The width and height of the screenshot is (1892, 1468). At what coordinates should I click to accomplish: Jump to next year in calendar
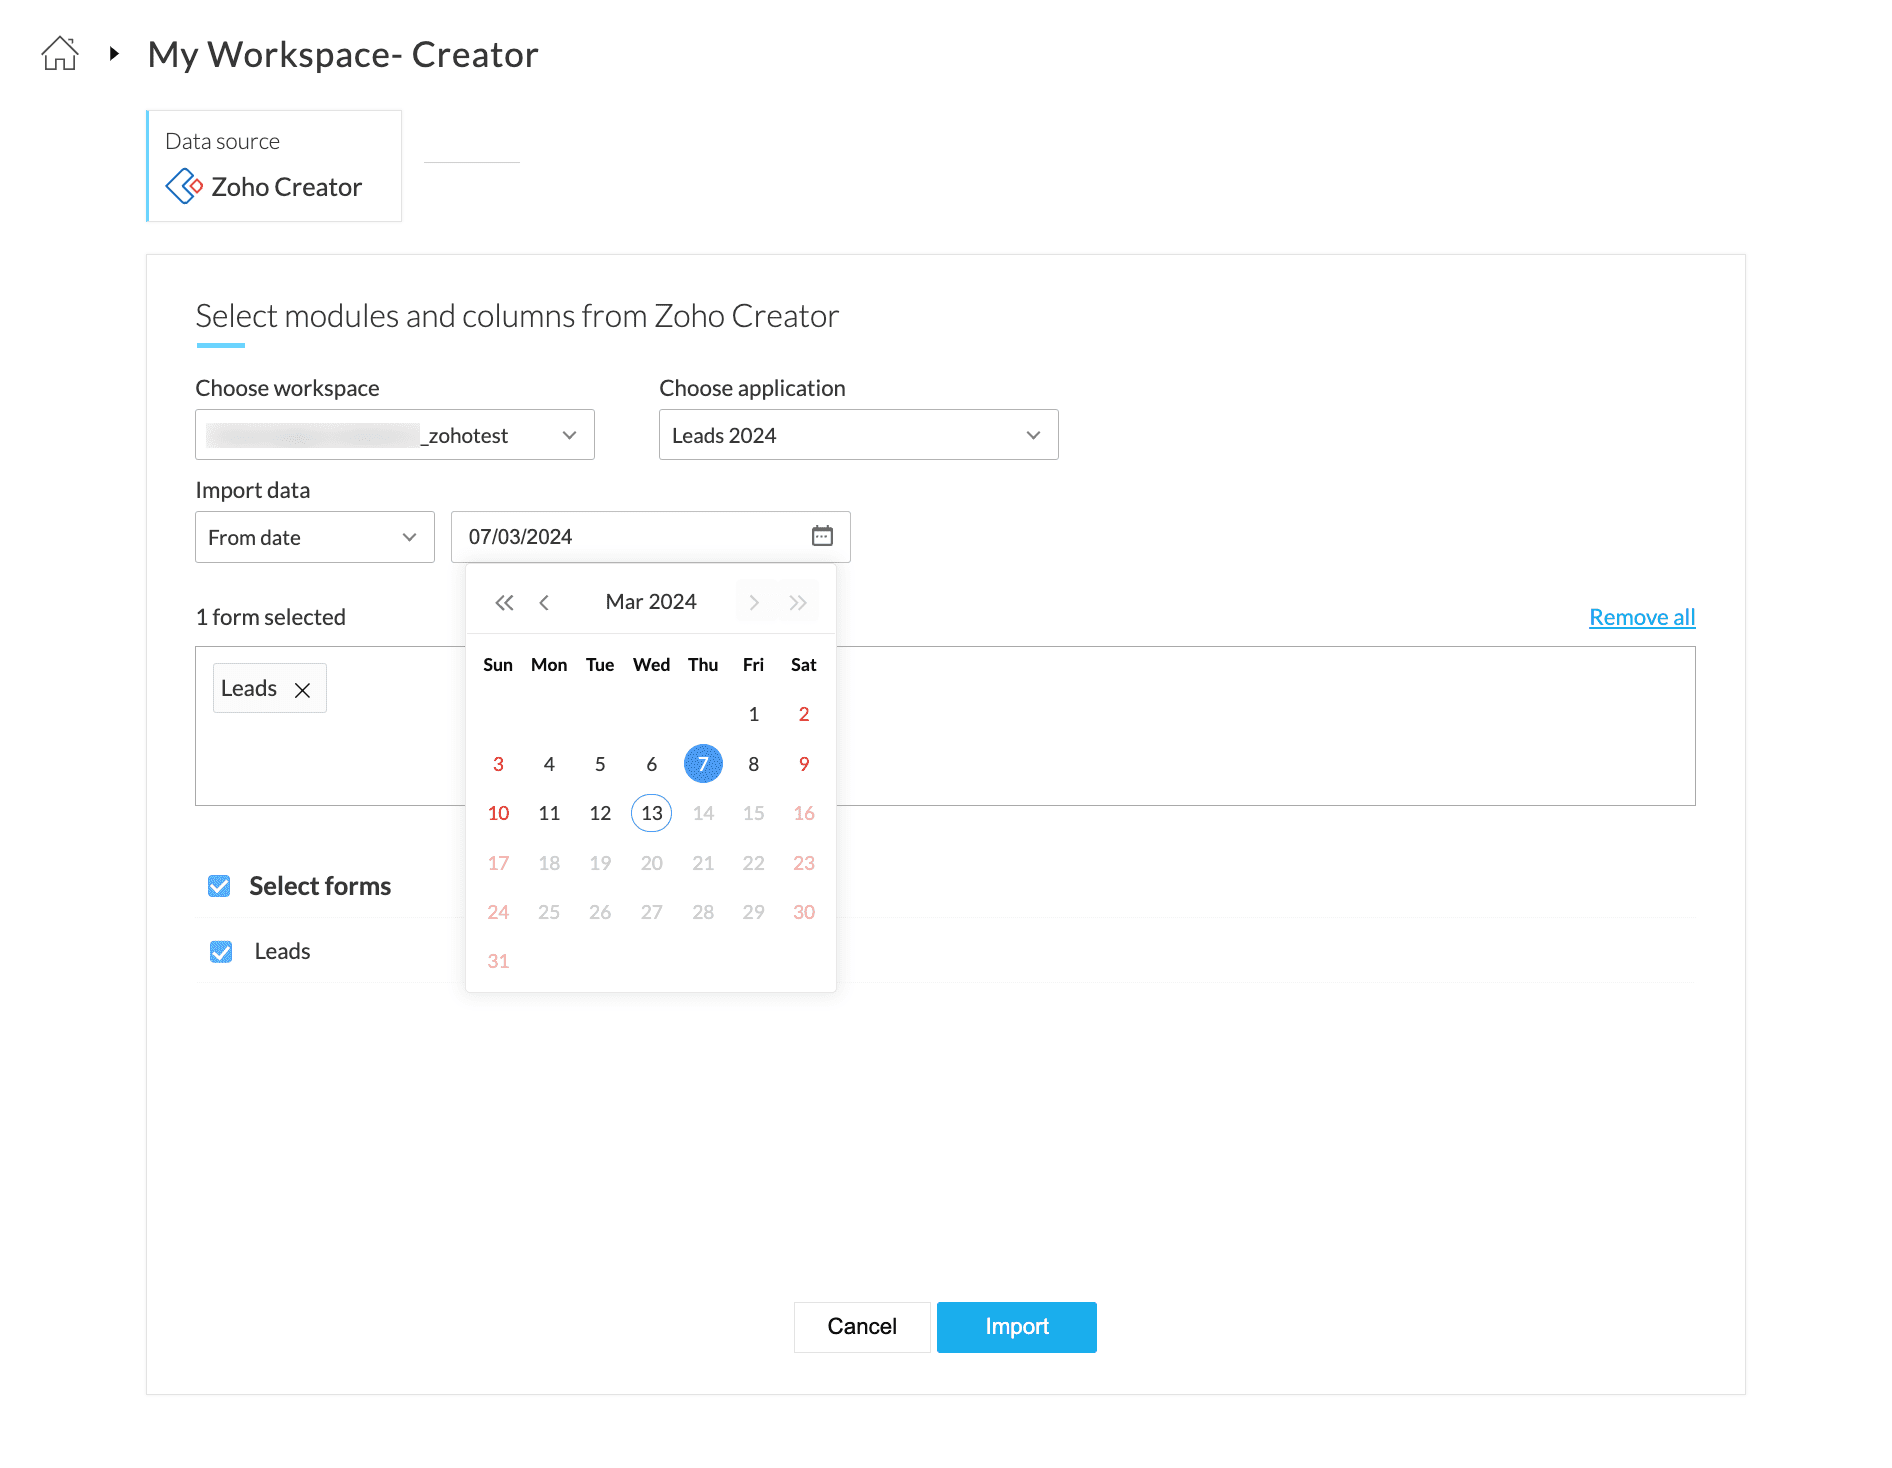[x=797, y=602]
